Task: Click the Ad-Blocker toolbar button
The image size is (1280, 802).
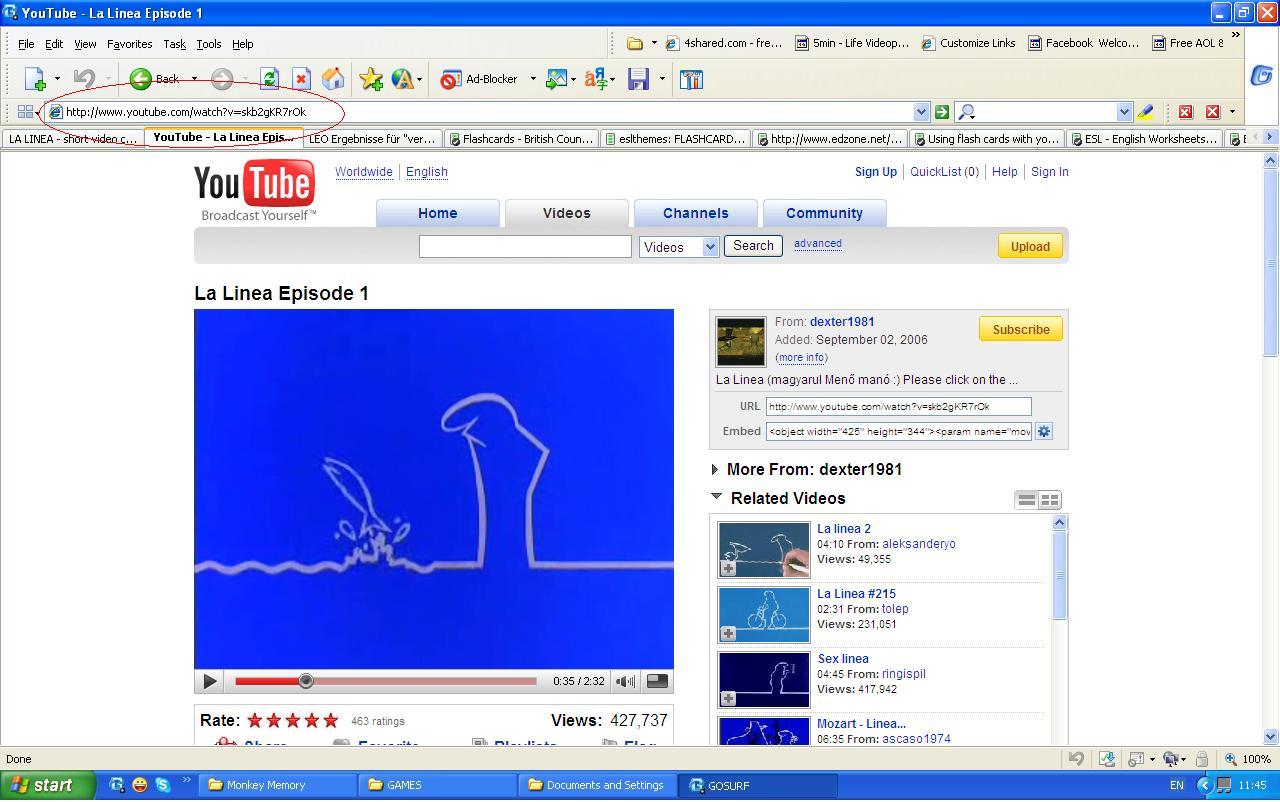Action: coord(480,79)
